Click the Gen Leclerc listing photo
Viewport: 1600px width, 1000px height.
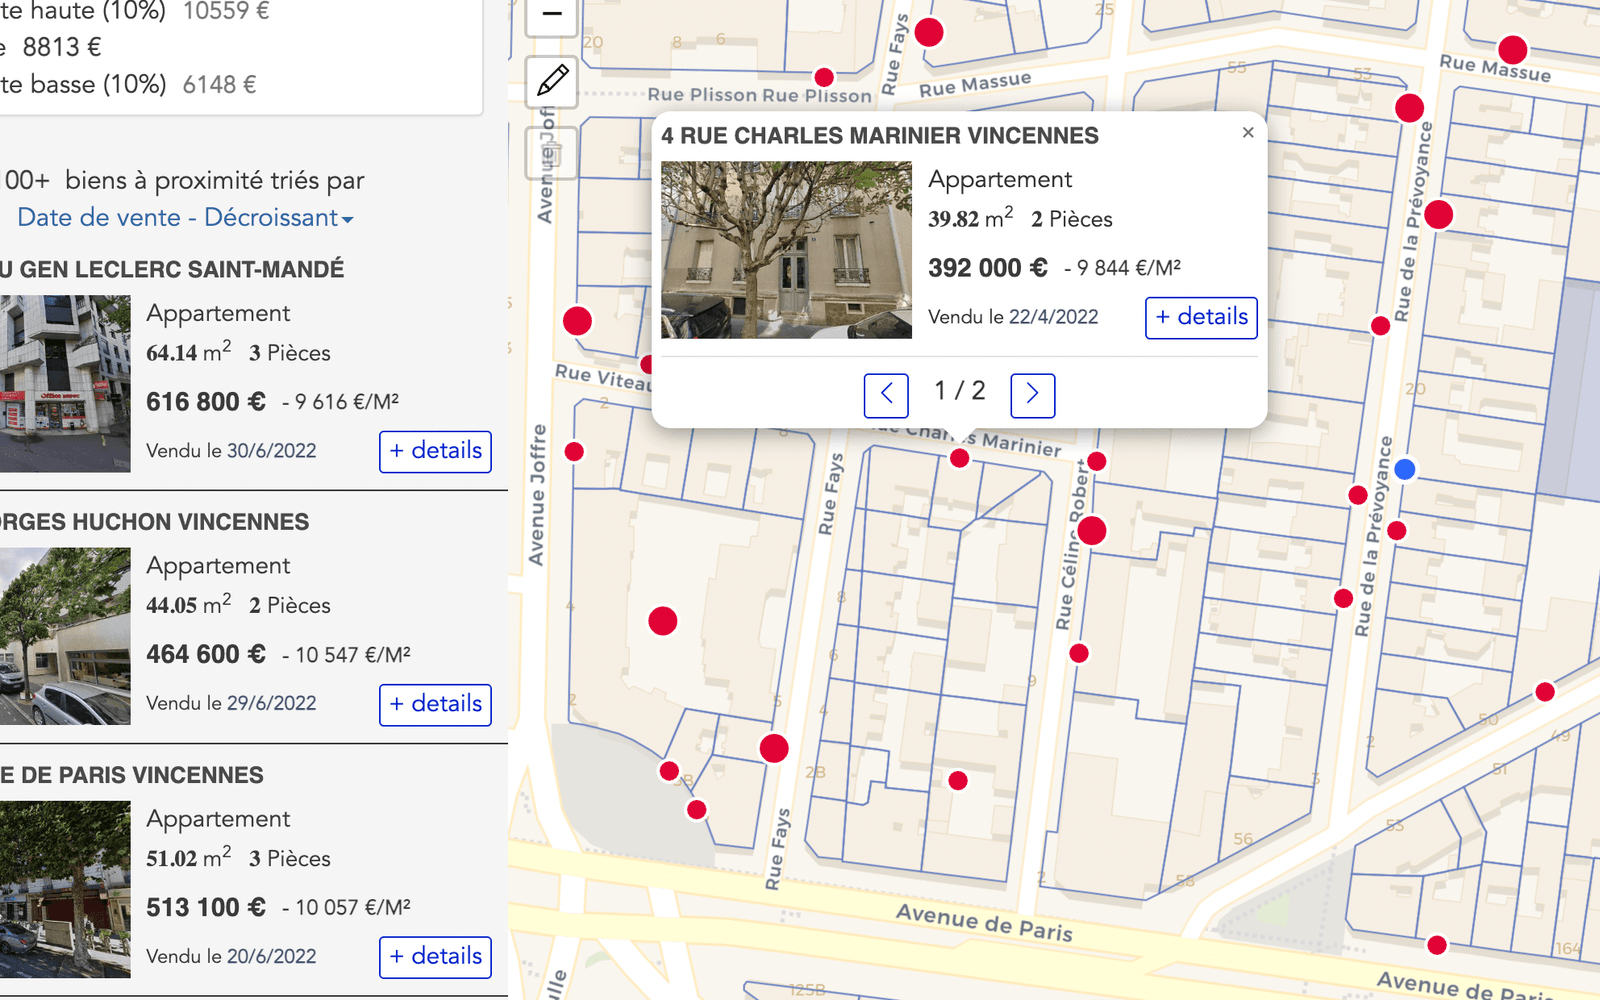[x=65, y=383]
